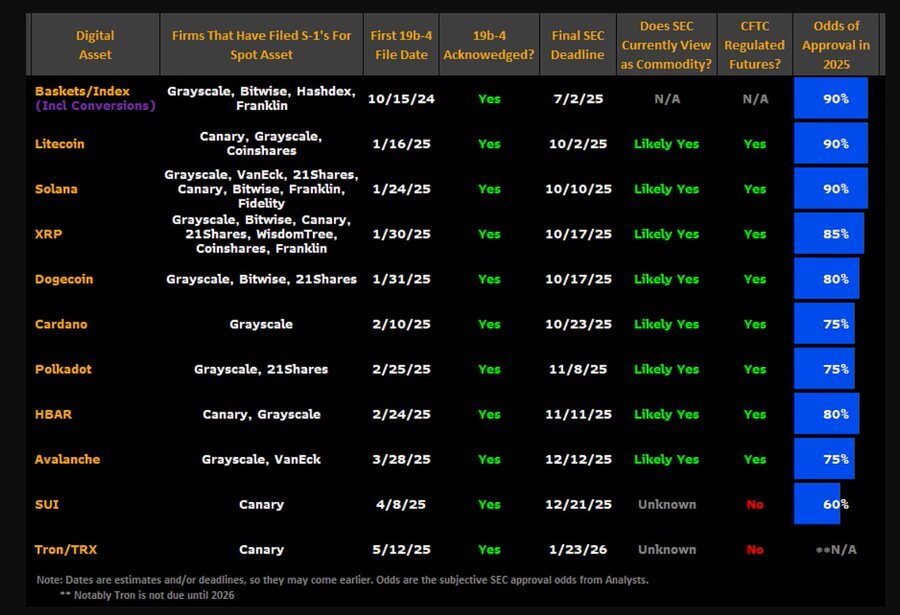Image resolution: width=900 pixels, height=615 pixels.
Task: Select the Cardano asset name
Action: (61, 324)
